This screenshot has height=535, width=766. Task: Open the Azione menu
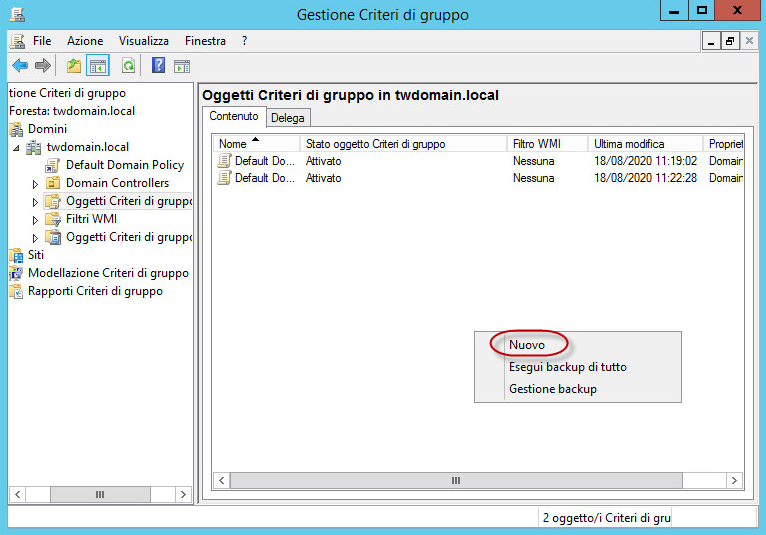point(85,41)
